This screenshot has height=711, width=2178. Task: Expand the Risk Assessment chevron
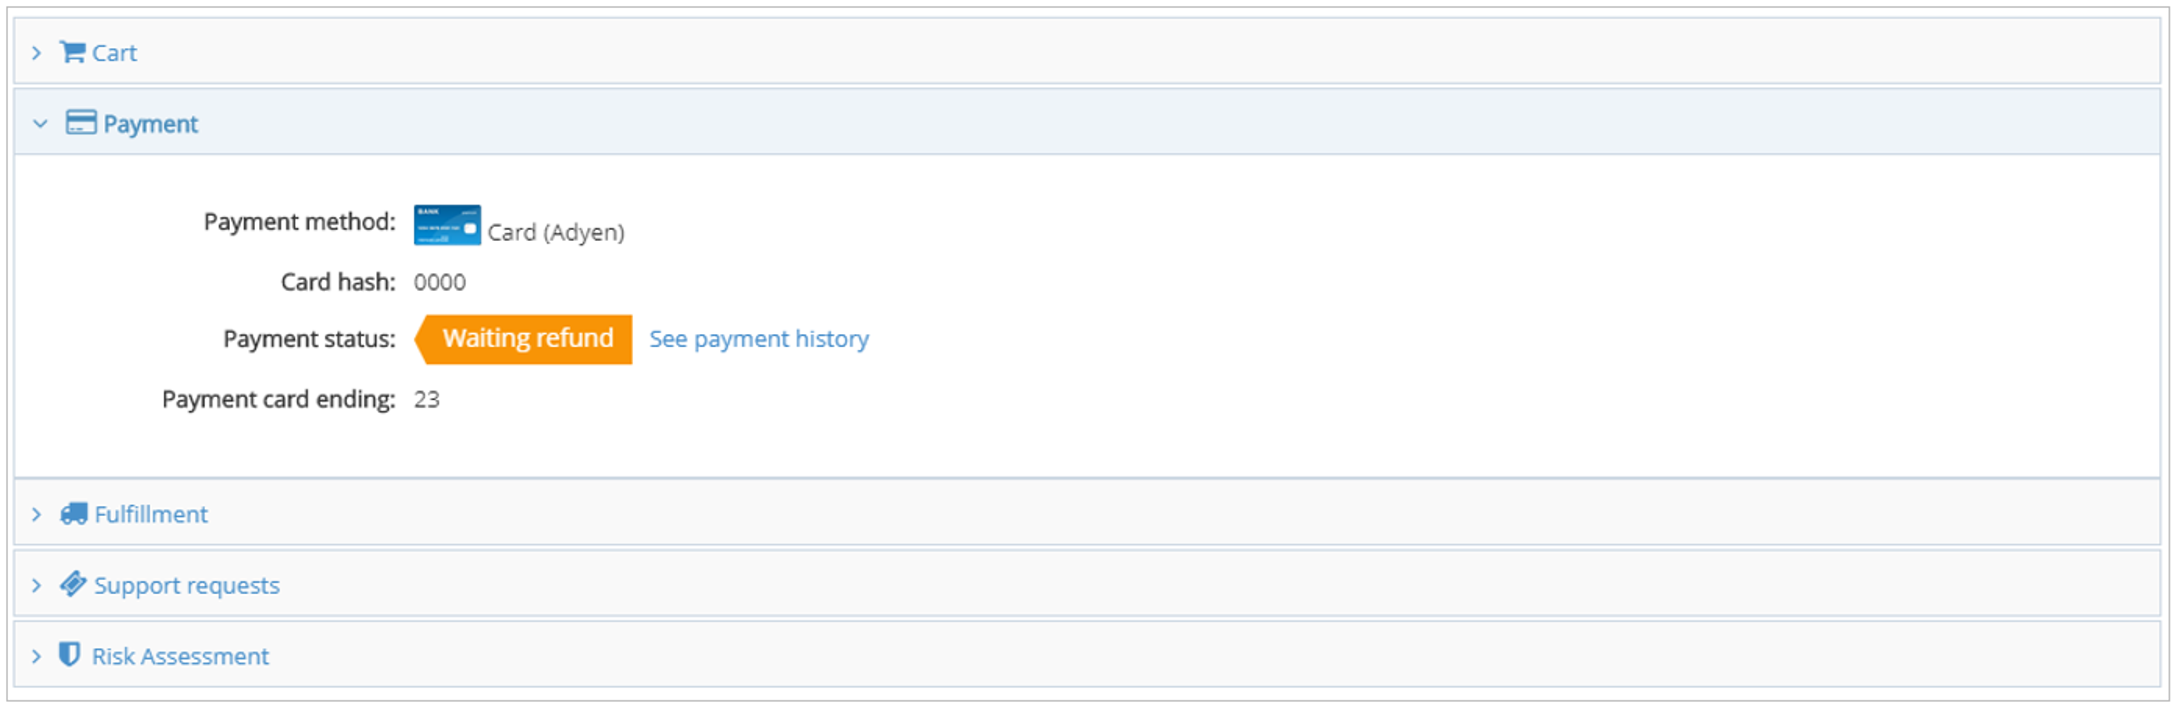(x=37, y=657)
